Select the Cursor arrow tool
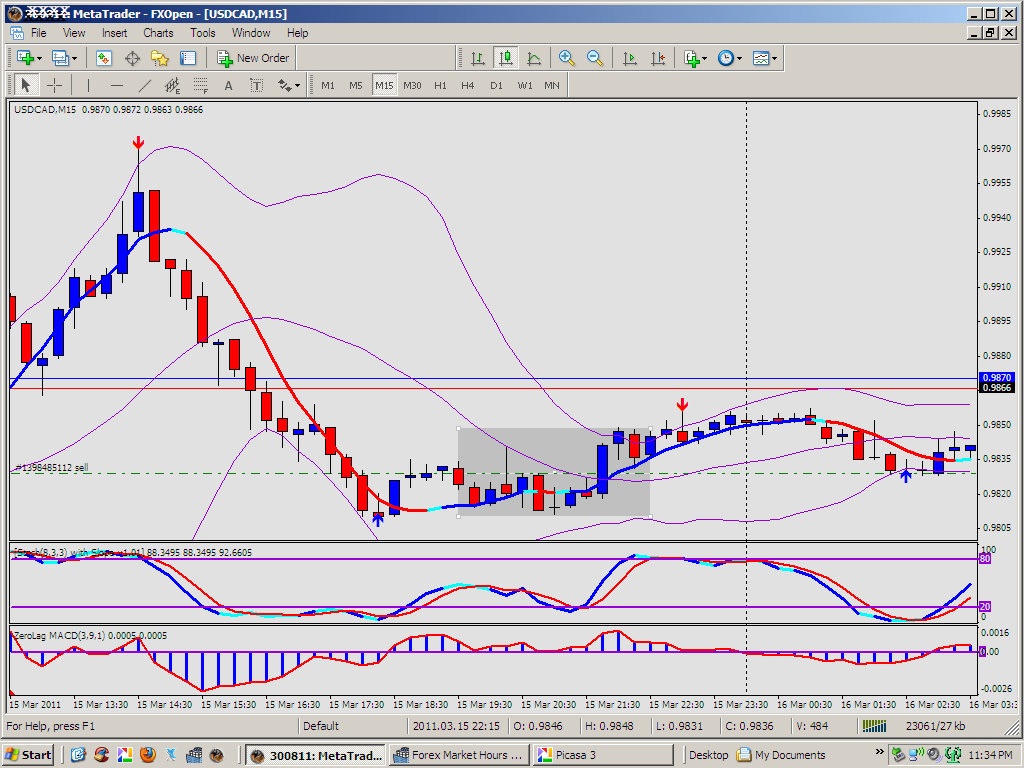1024x768 pixels. point(26,85)
